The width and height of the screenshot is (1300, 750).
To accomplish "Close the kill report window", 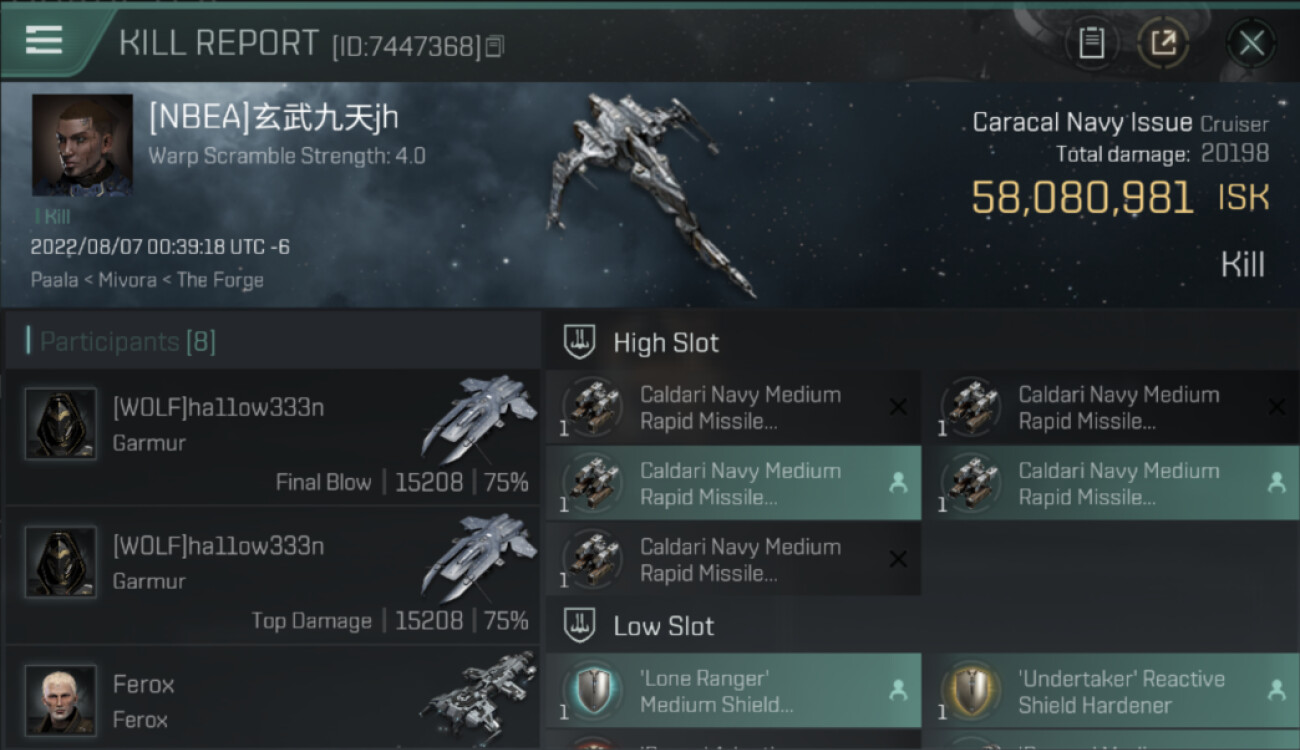I will tap(1251, 43).
